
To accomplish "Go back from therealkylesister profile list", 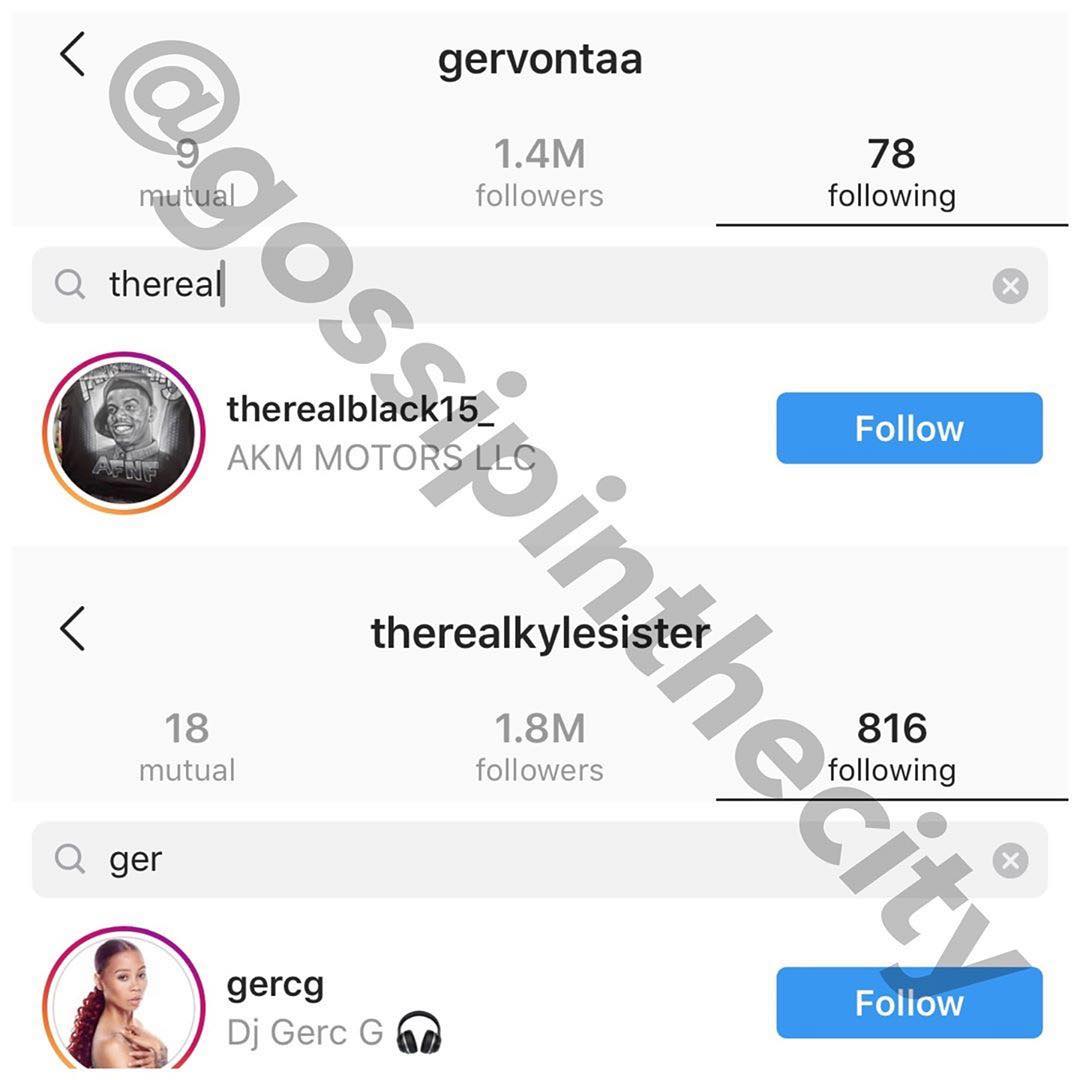I will click(x=72, y=628).
